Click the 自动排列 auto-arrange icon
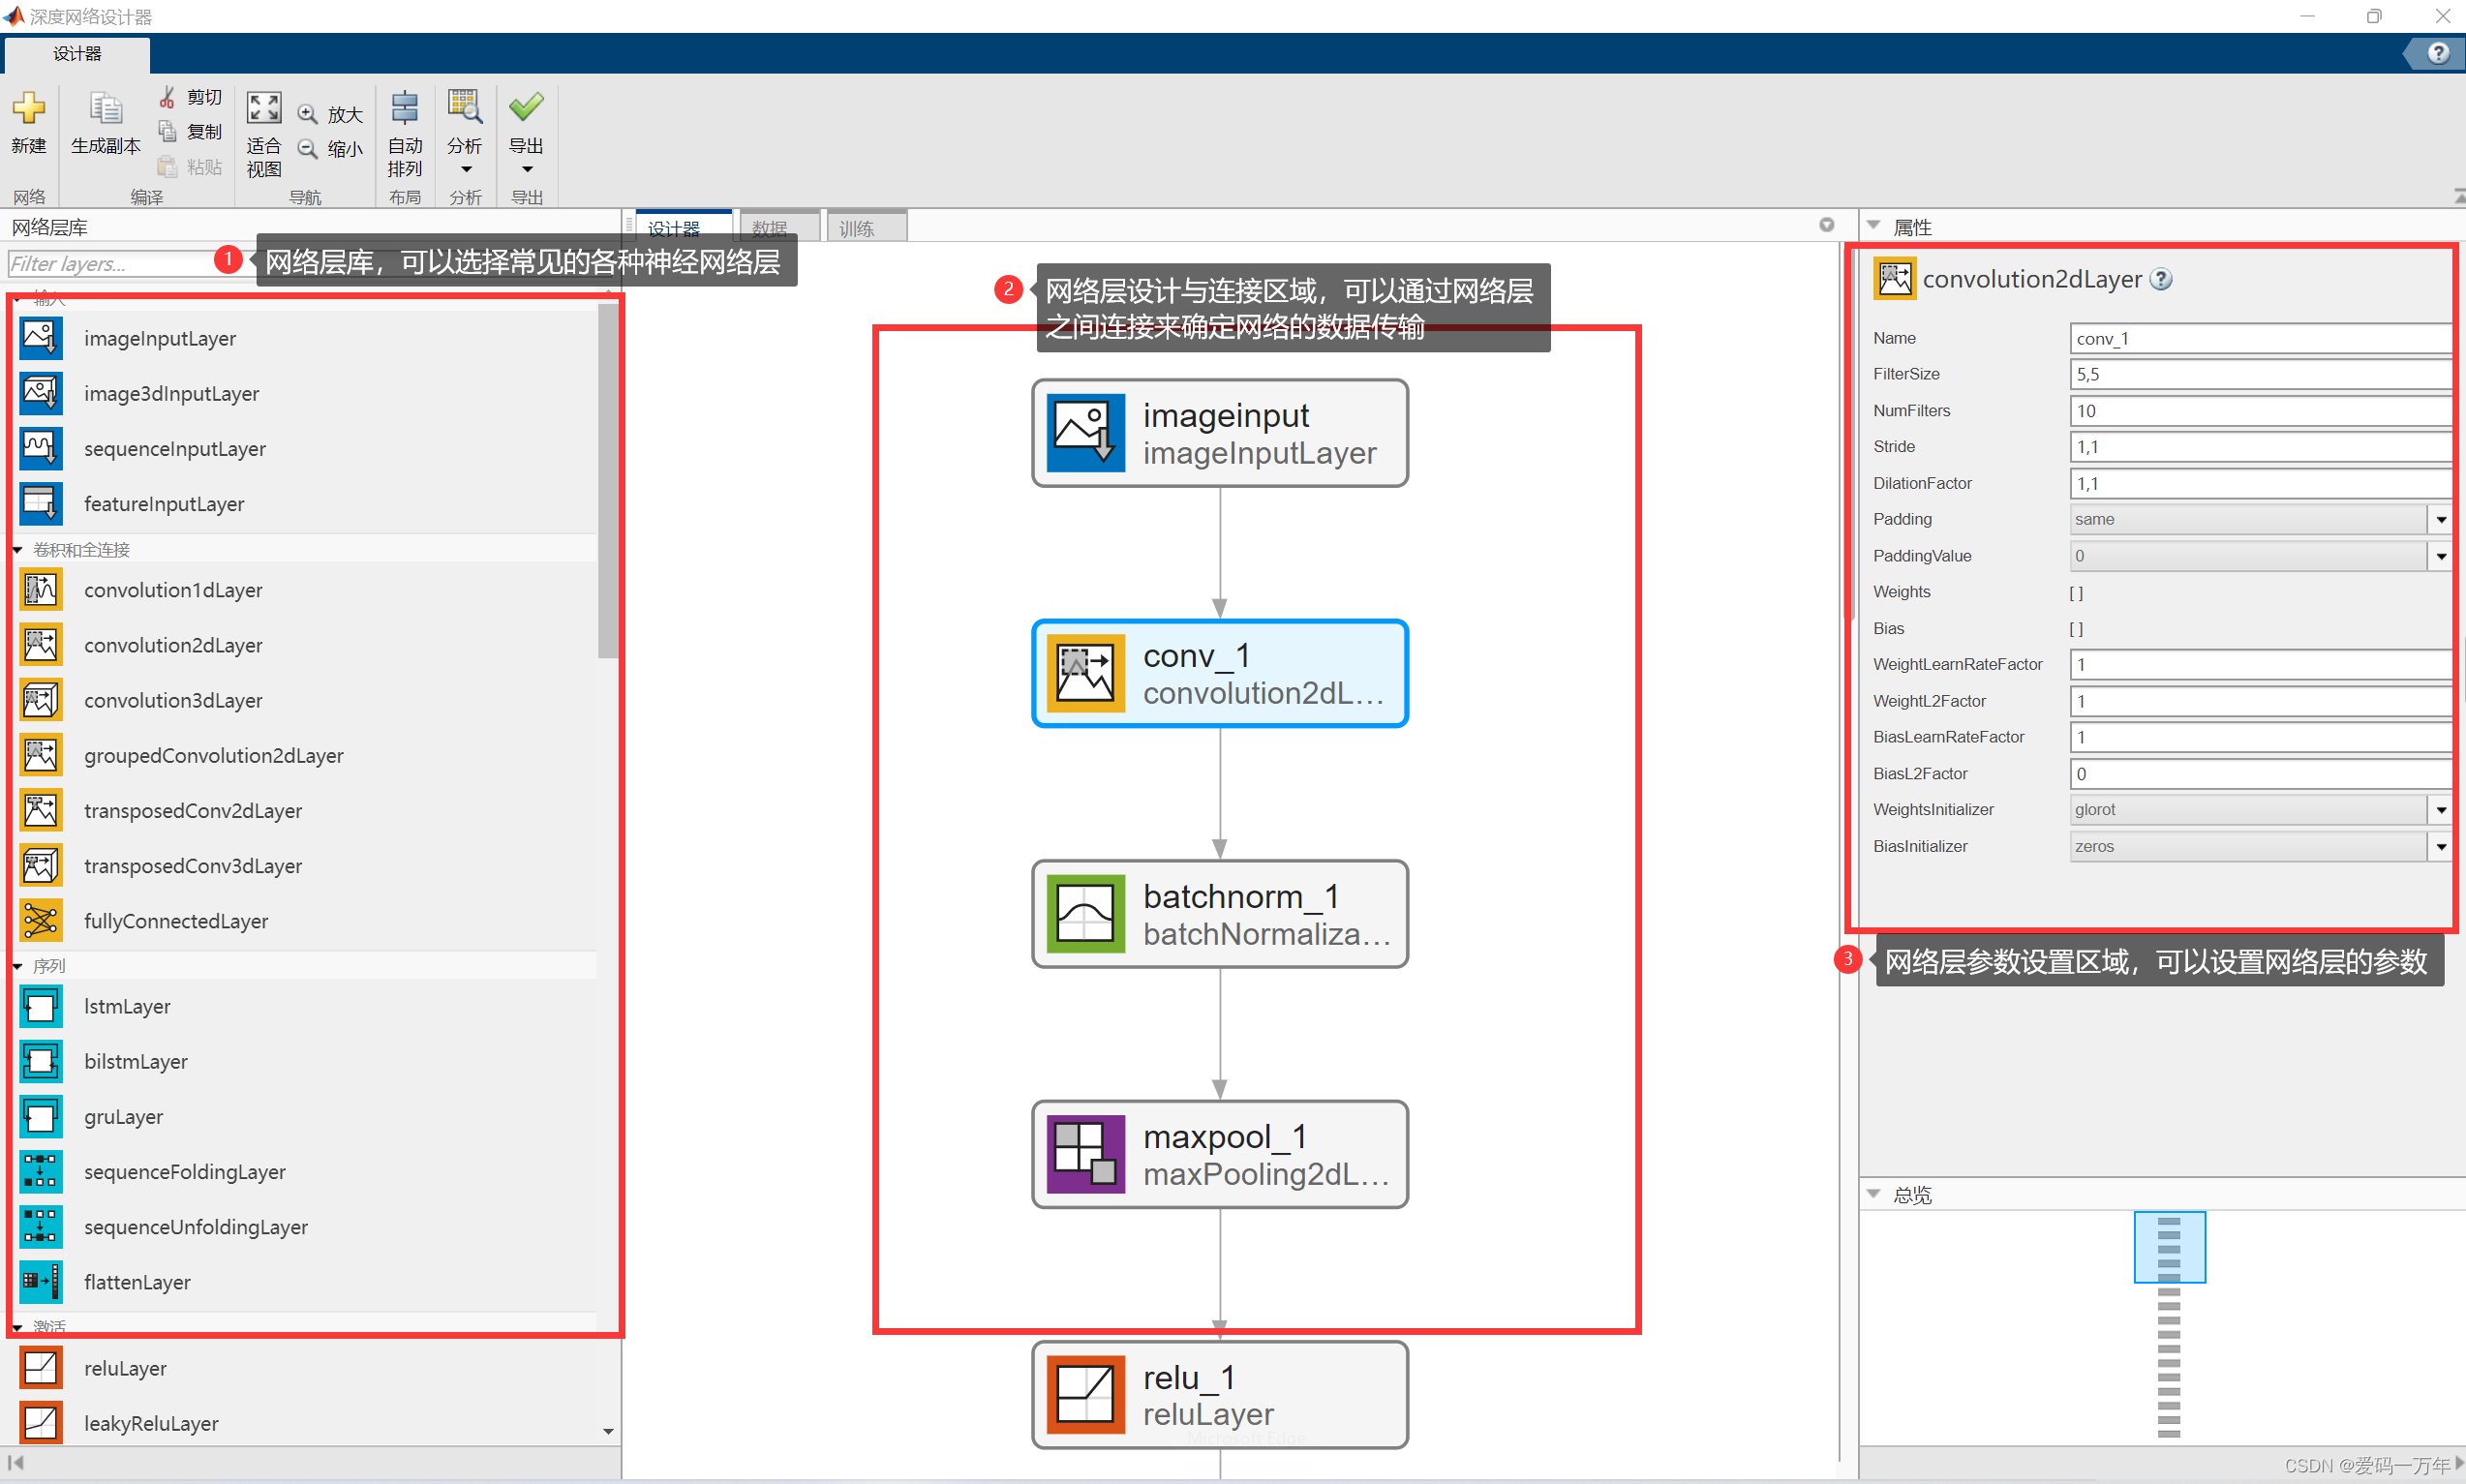The height and width of the screenshot is (1484, 2466). tap(405, 108)
